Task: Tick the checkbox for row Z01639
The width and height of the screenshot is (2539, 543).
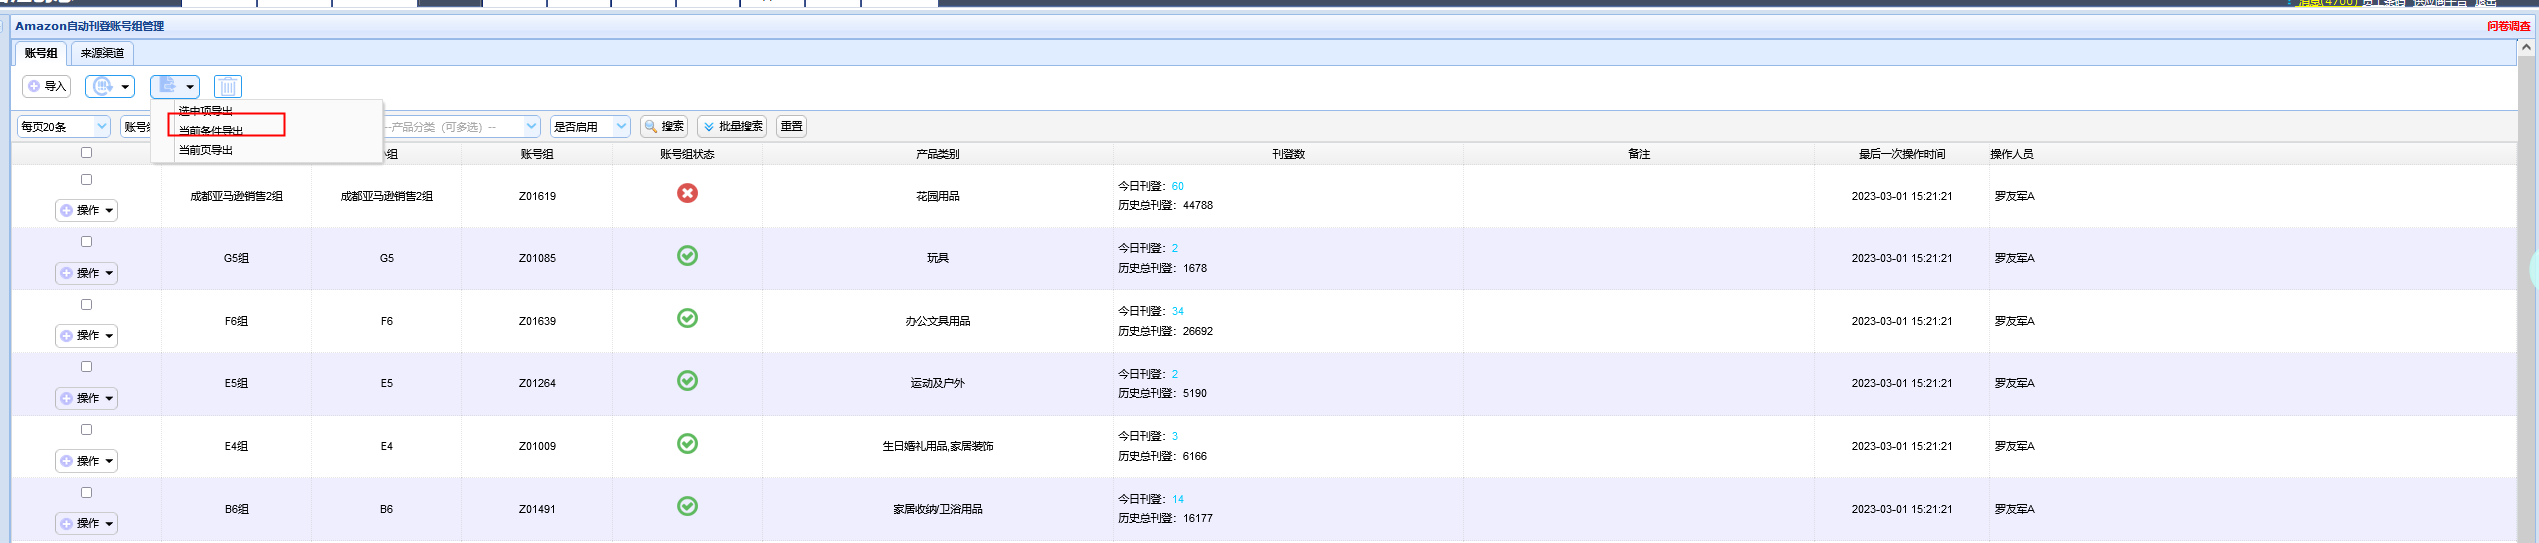Action: point(86,305)
